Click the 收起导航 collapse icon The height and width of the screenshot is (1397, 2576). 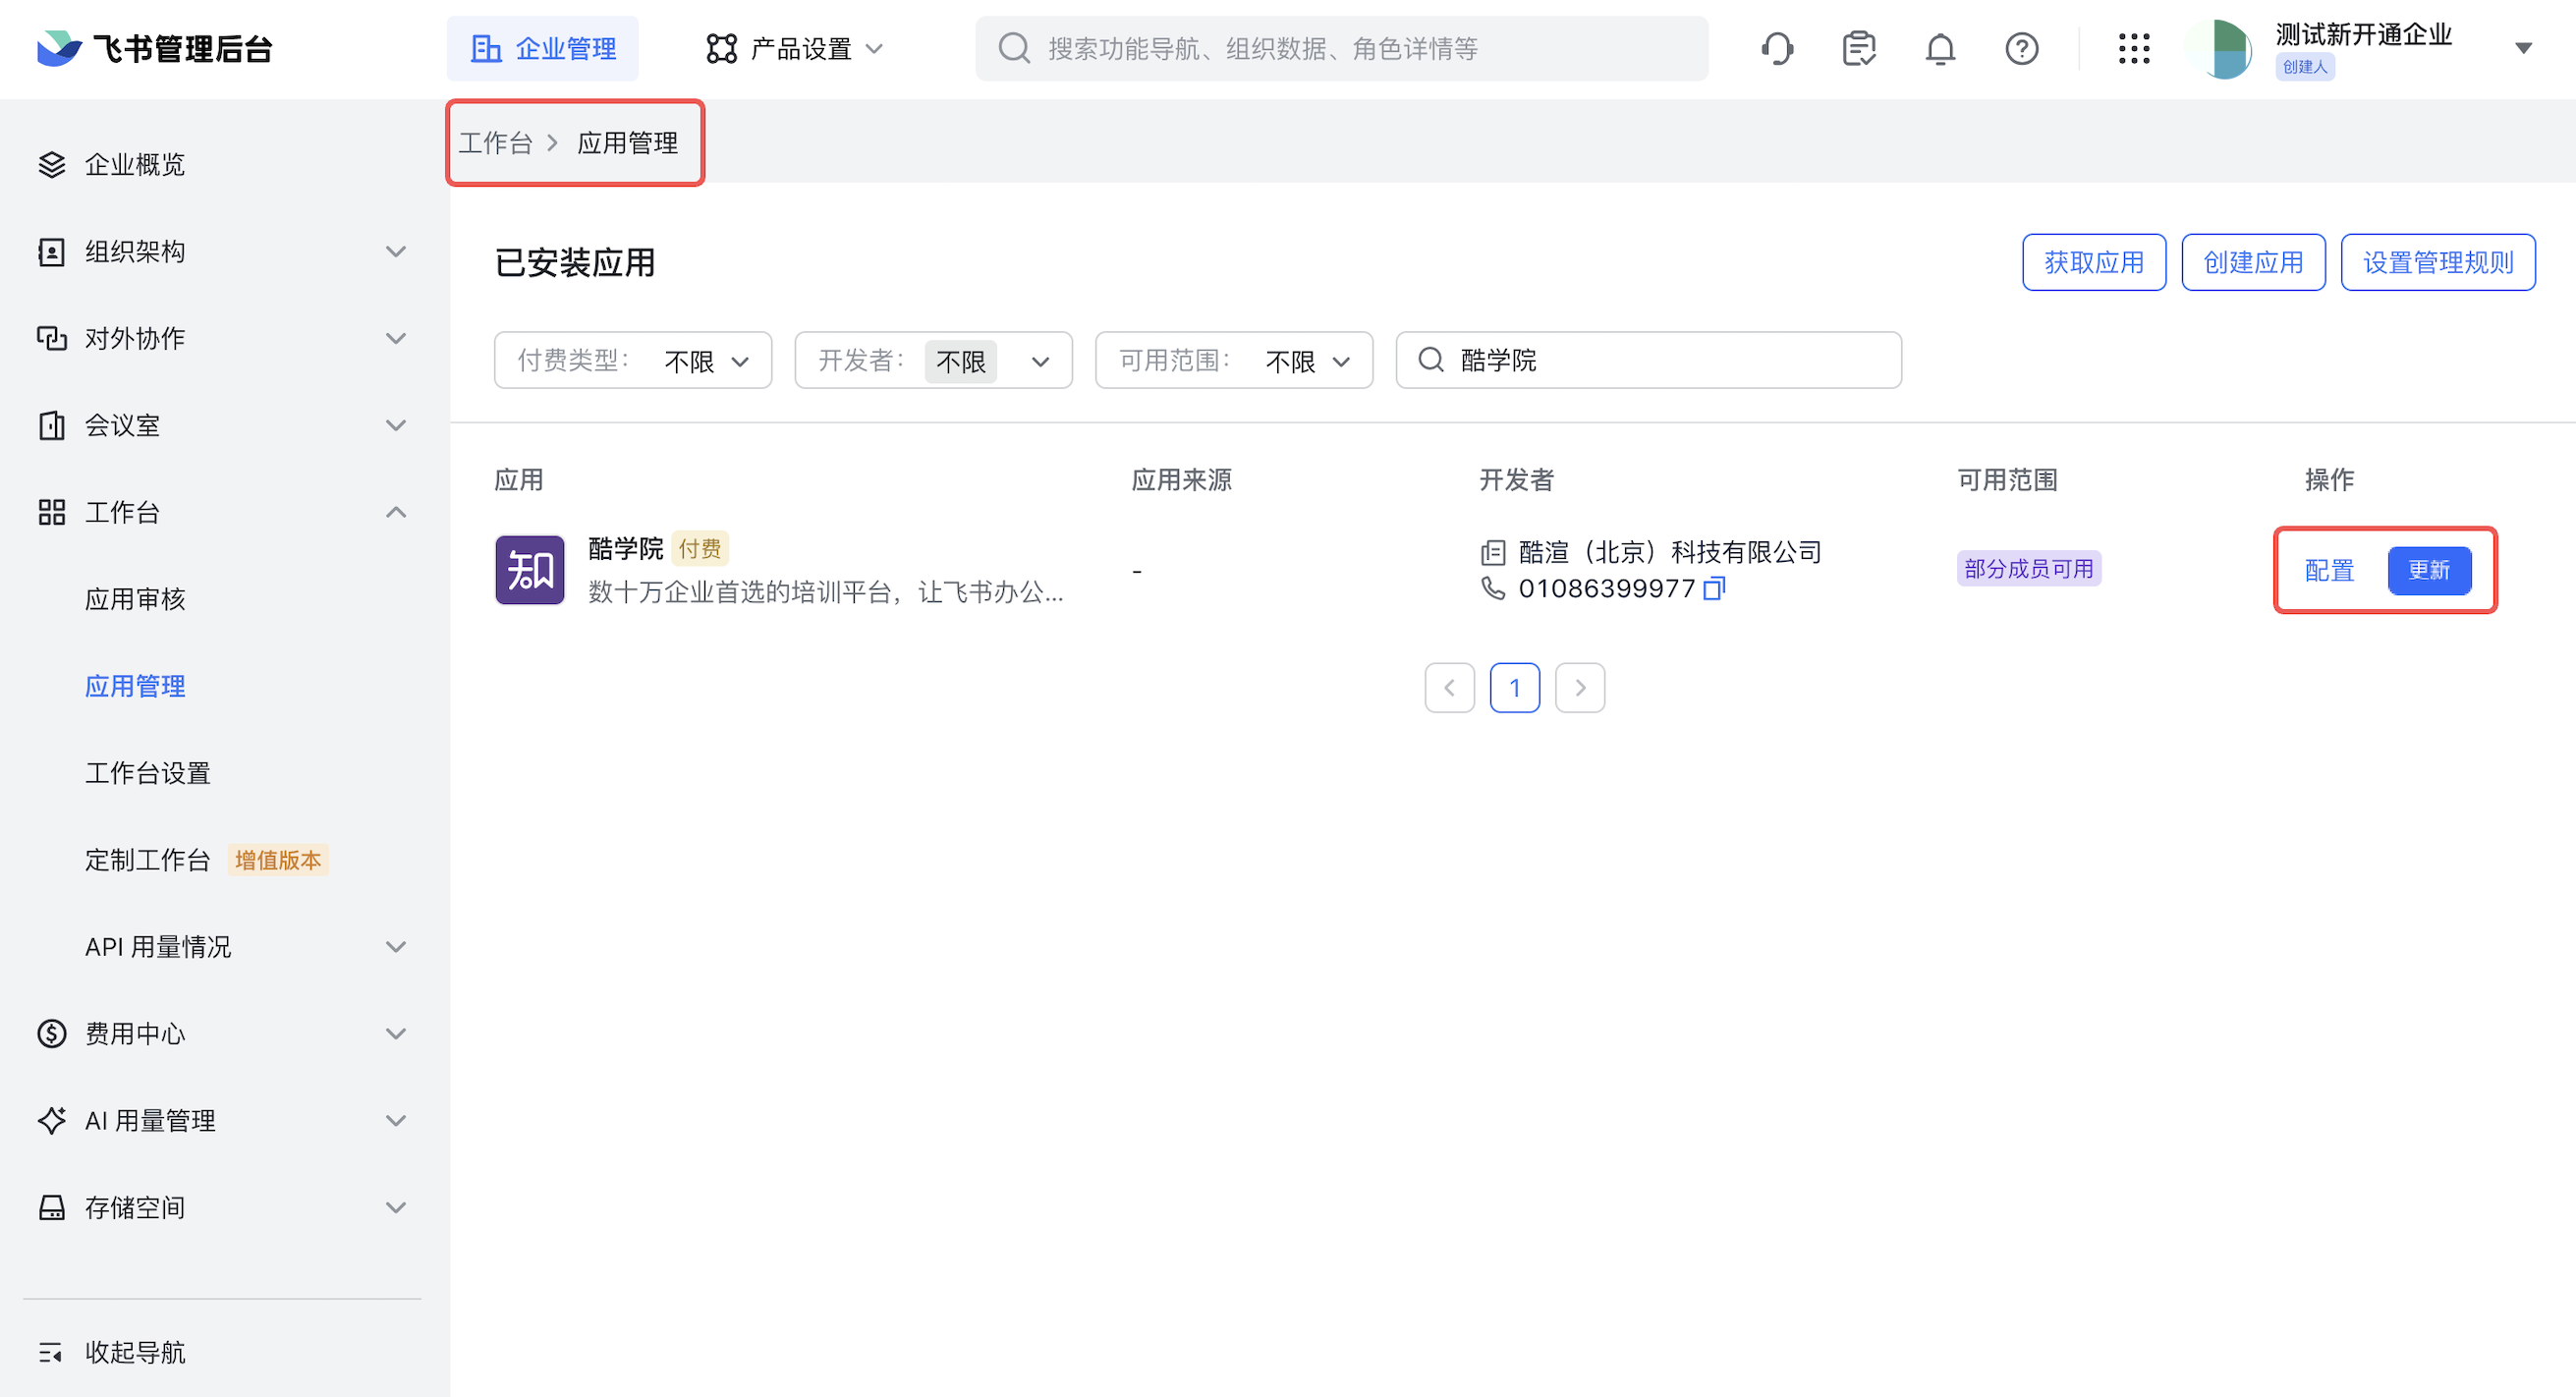pos(51,1352)
